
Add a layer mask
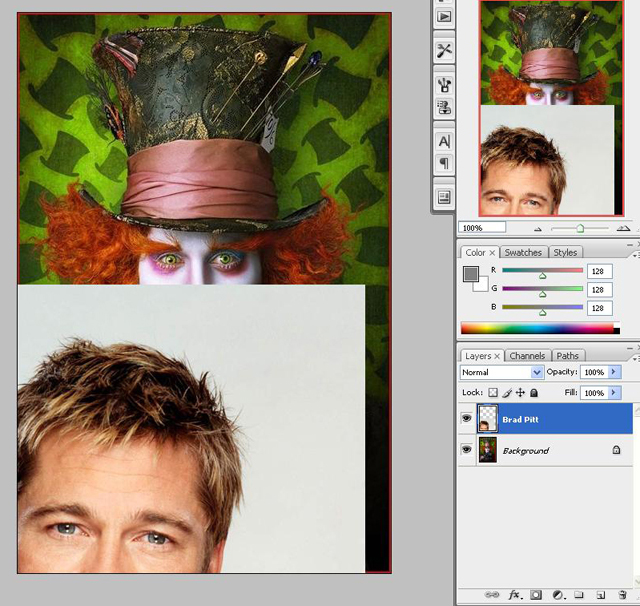tap(536, 595)
